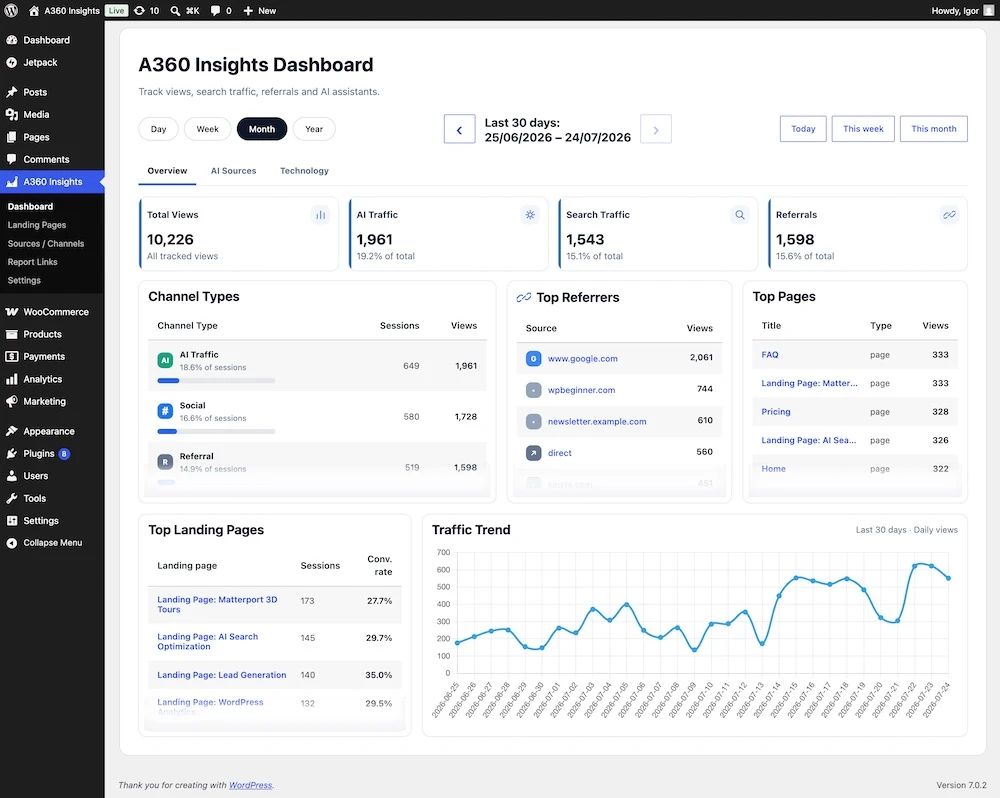Screen dimensions: 1000x798
Task: Click the Marketing megaphone icon in sidebar
Action: 11,401
